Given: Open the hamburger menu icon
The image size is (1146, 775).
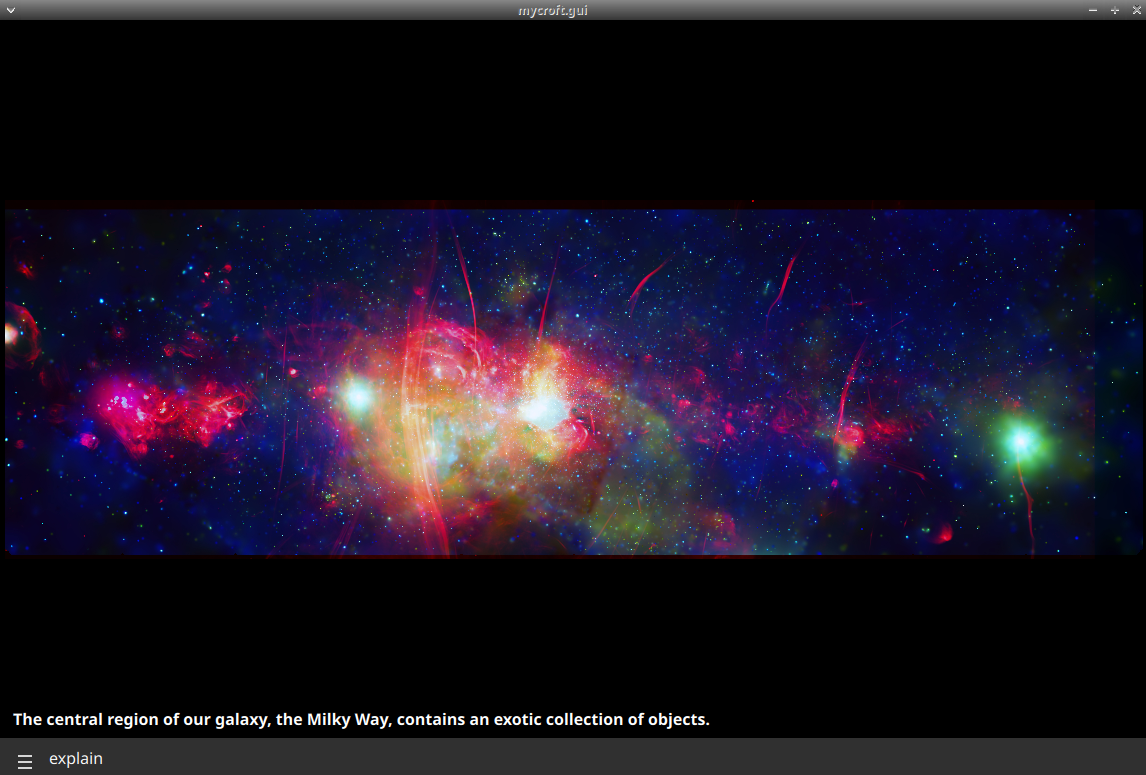Looking at the screenshot, I should [25, 762].
